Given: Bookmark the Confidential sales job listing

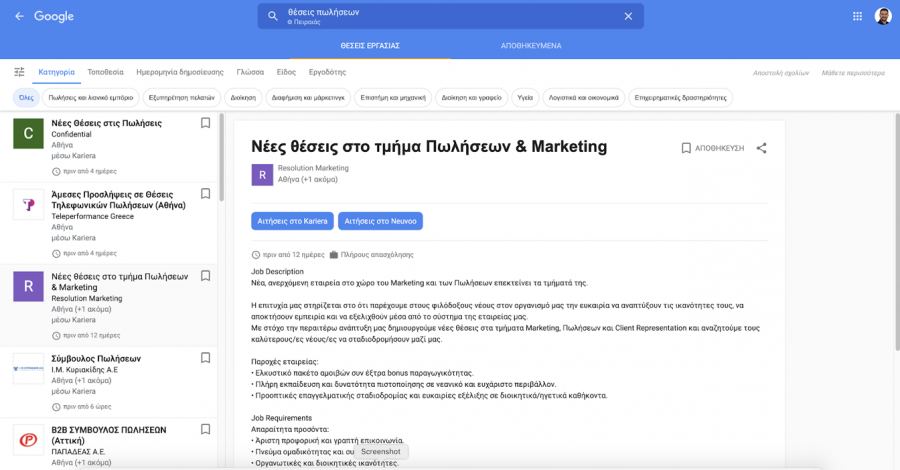Looking at the screenshot, I should coord(205,123).
